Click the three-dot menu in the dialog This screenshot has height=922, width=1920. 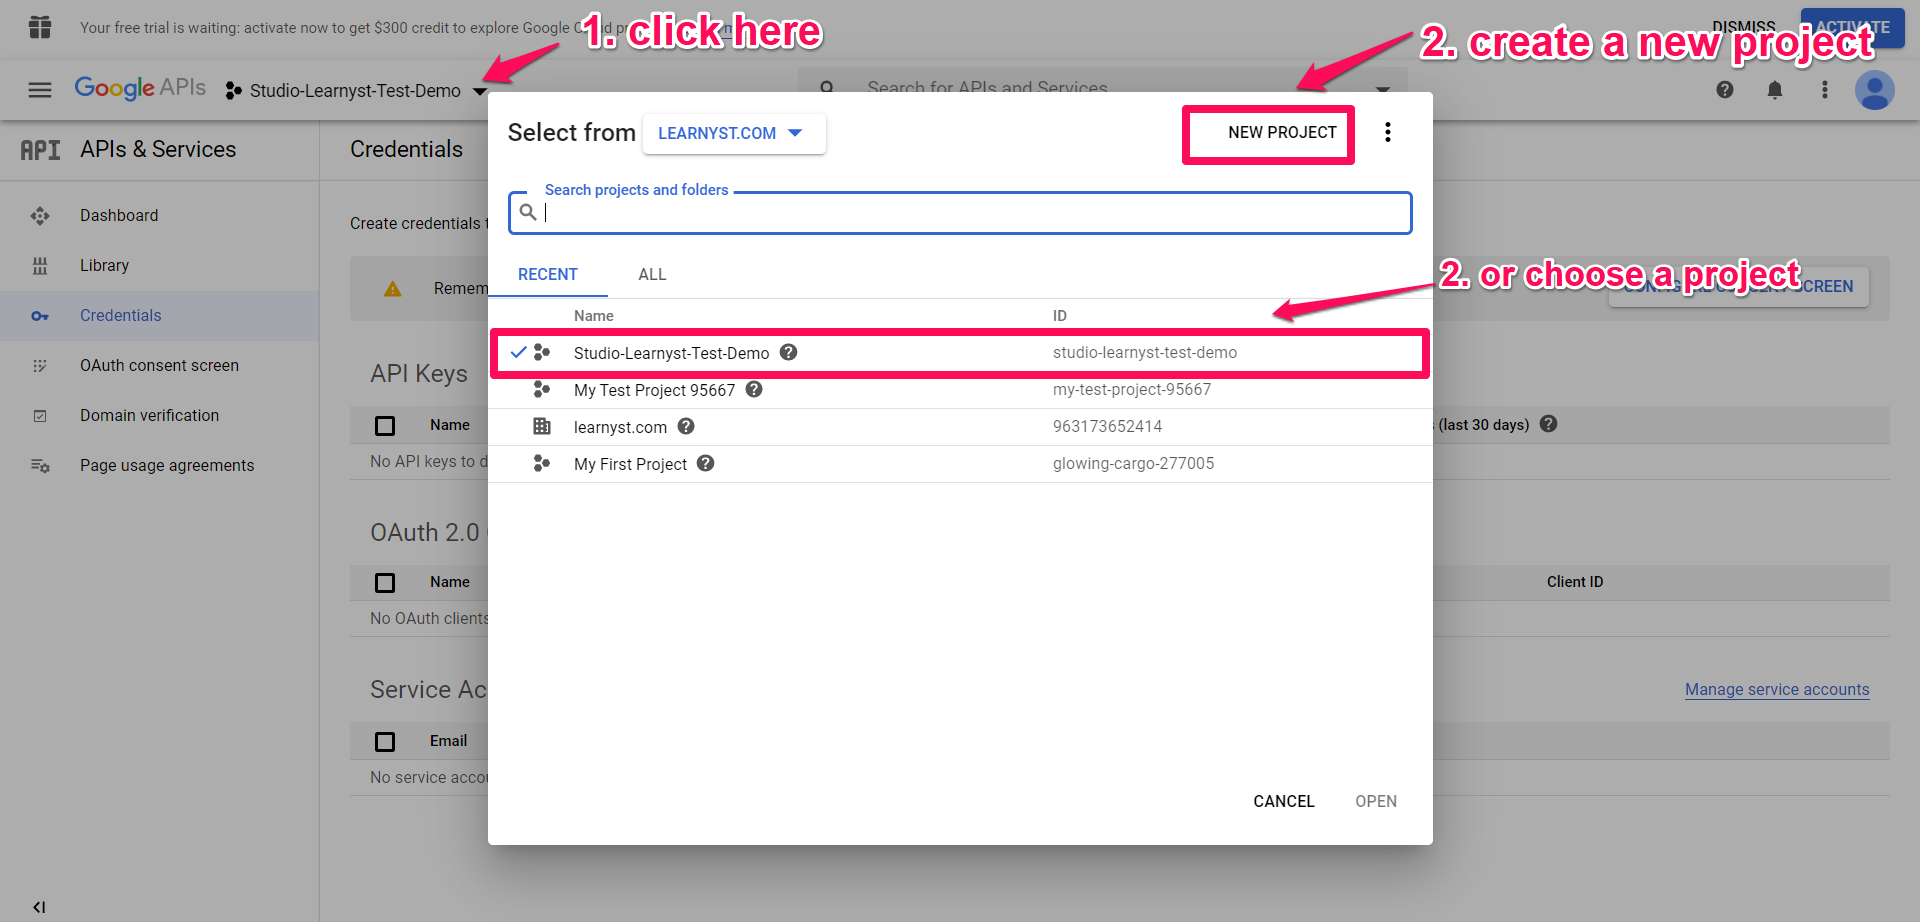pyautogui.click(x=1388, y=131)
